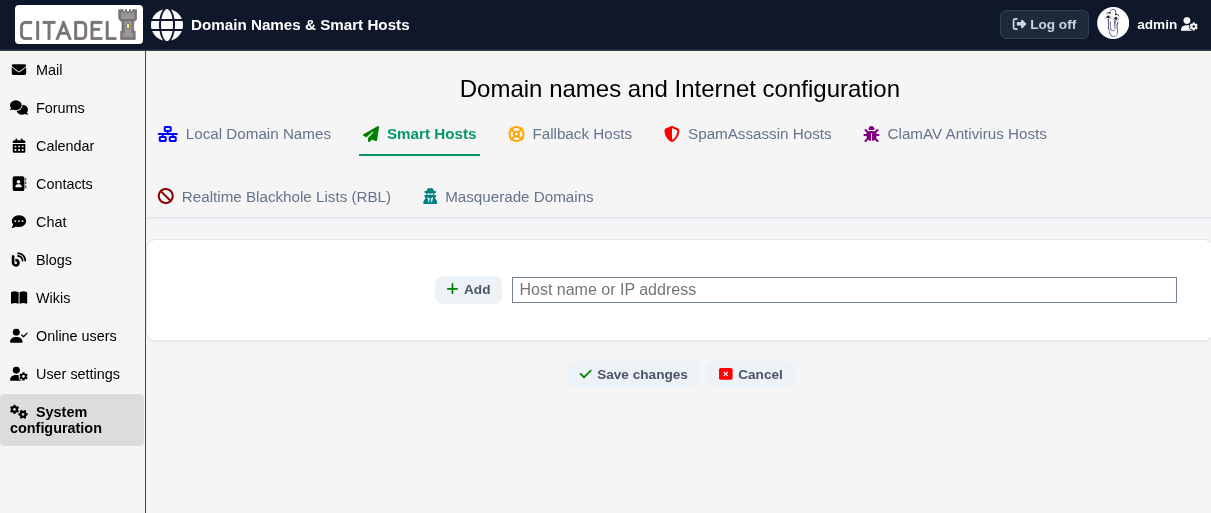This screenshot has height=513, width=1211.
Task: Focus the Host name or IP address field
Action: click(844, 290)
